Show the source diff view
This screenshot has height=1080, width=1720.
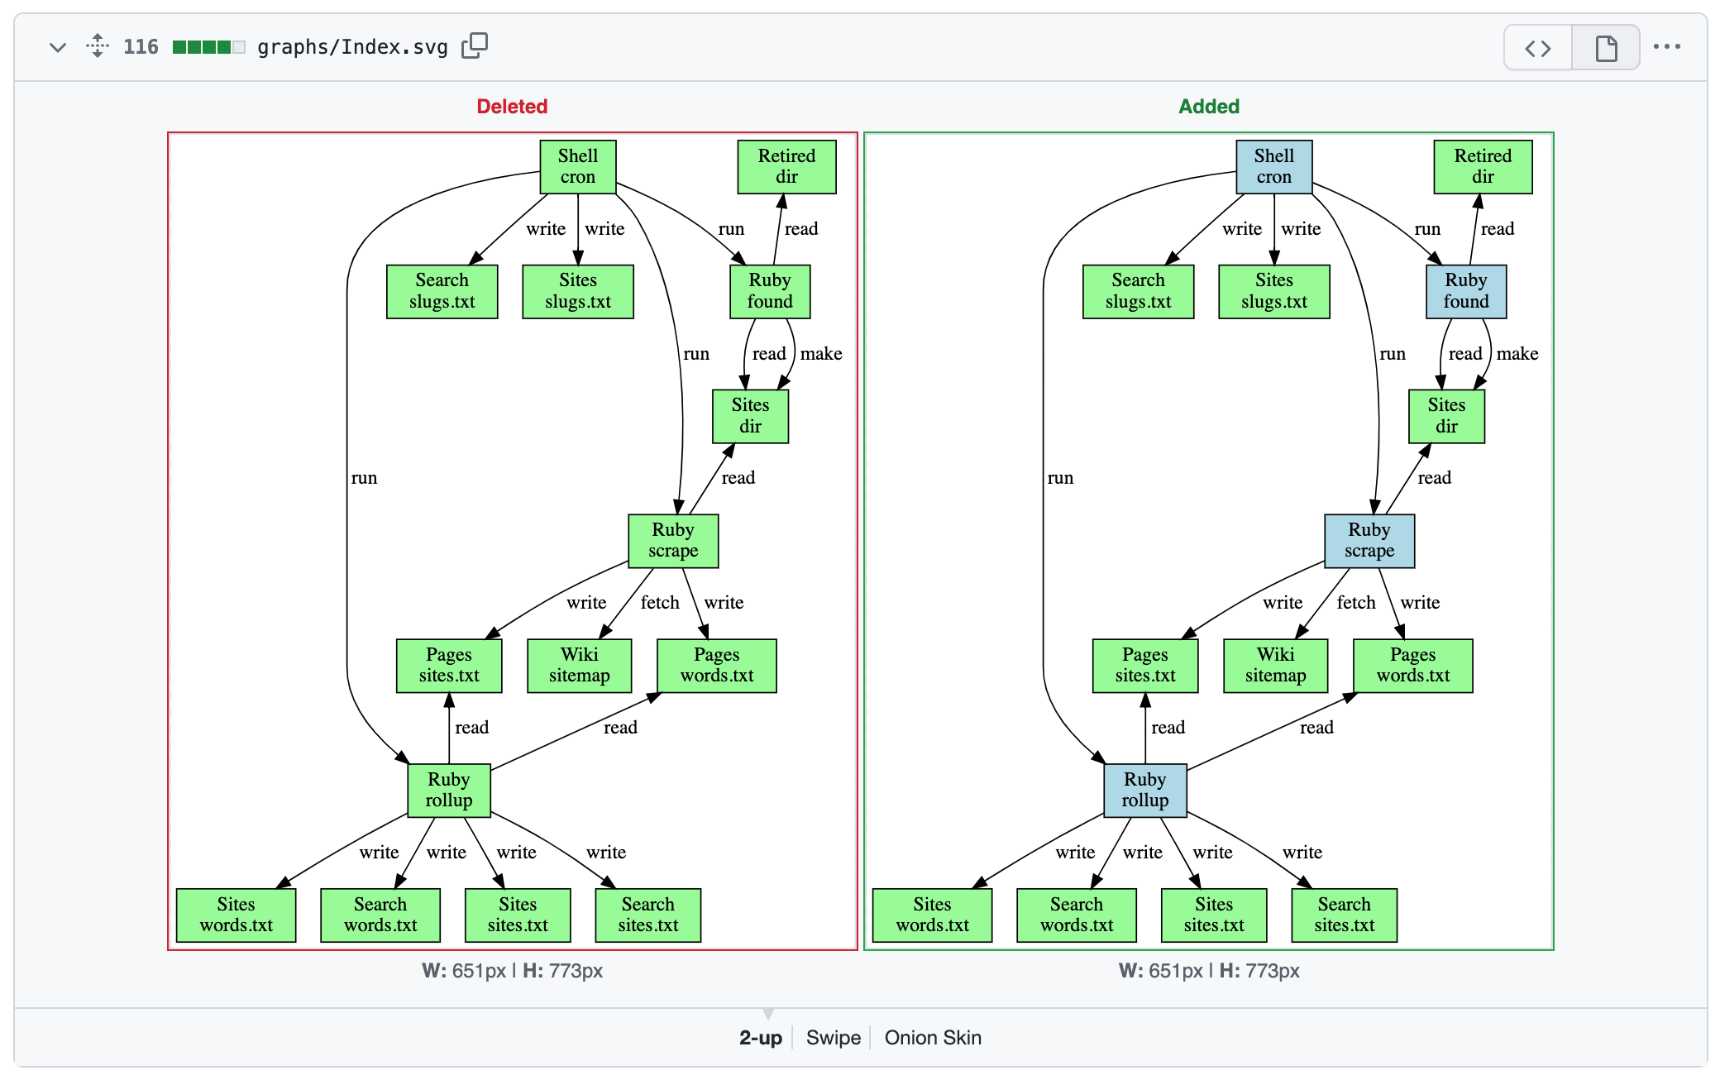click(1538, 47)
